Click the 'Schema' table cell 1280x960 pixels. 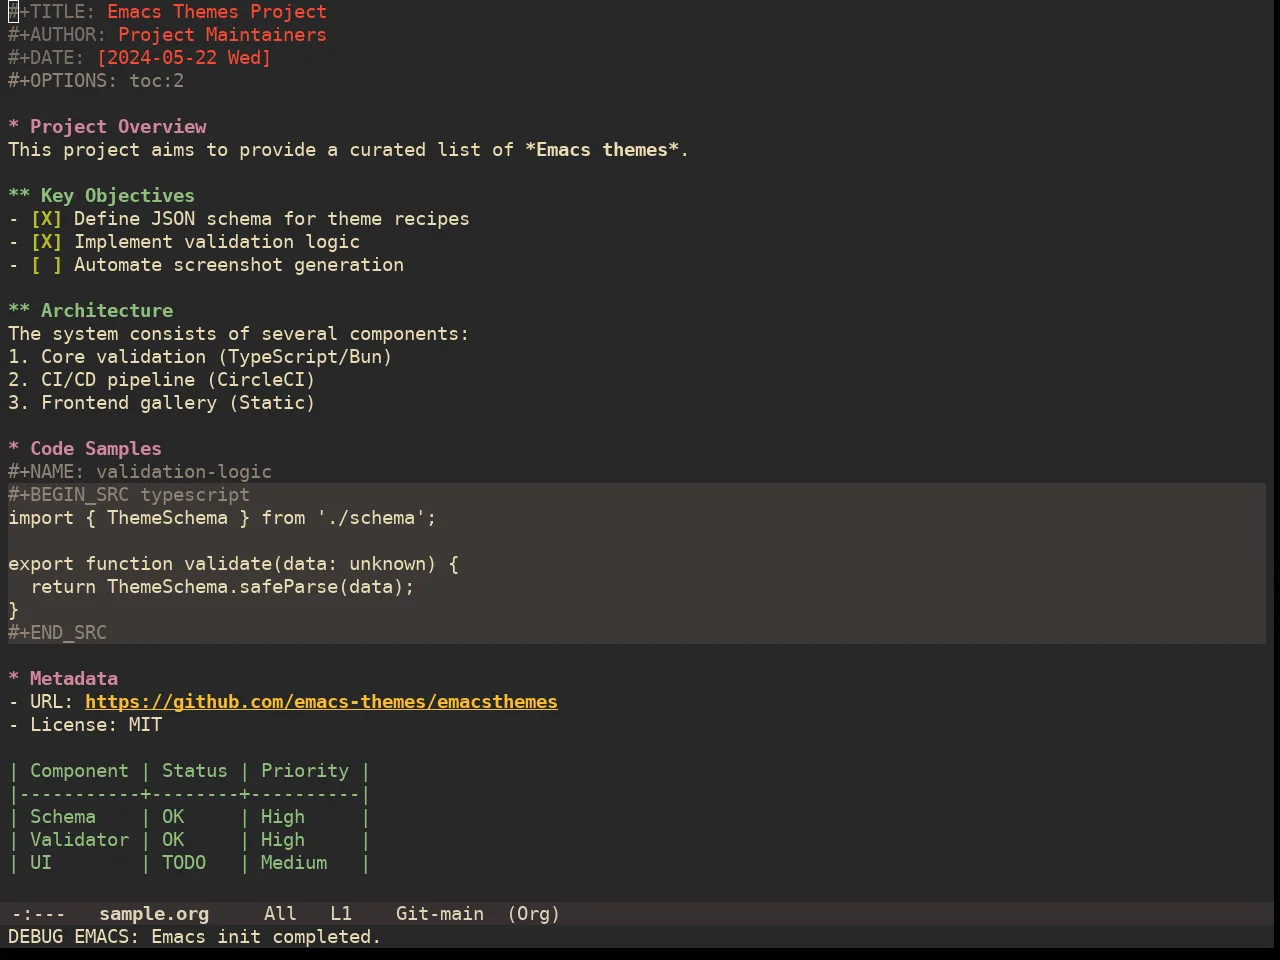point(63,817)
